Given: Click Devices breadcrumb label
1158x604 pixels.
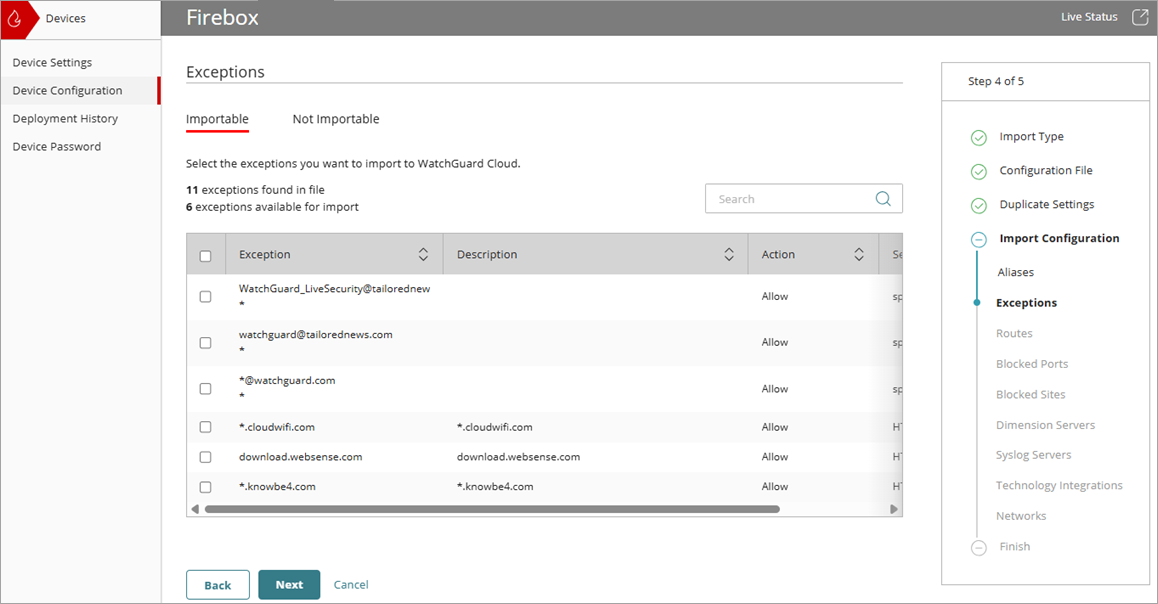Looking at the screenshot, I should (66, 18).
